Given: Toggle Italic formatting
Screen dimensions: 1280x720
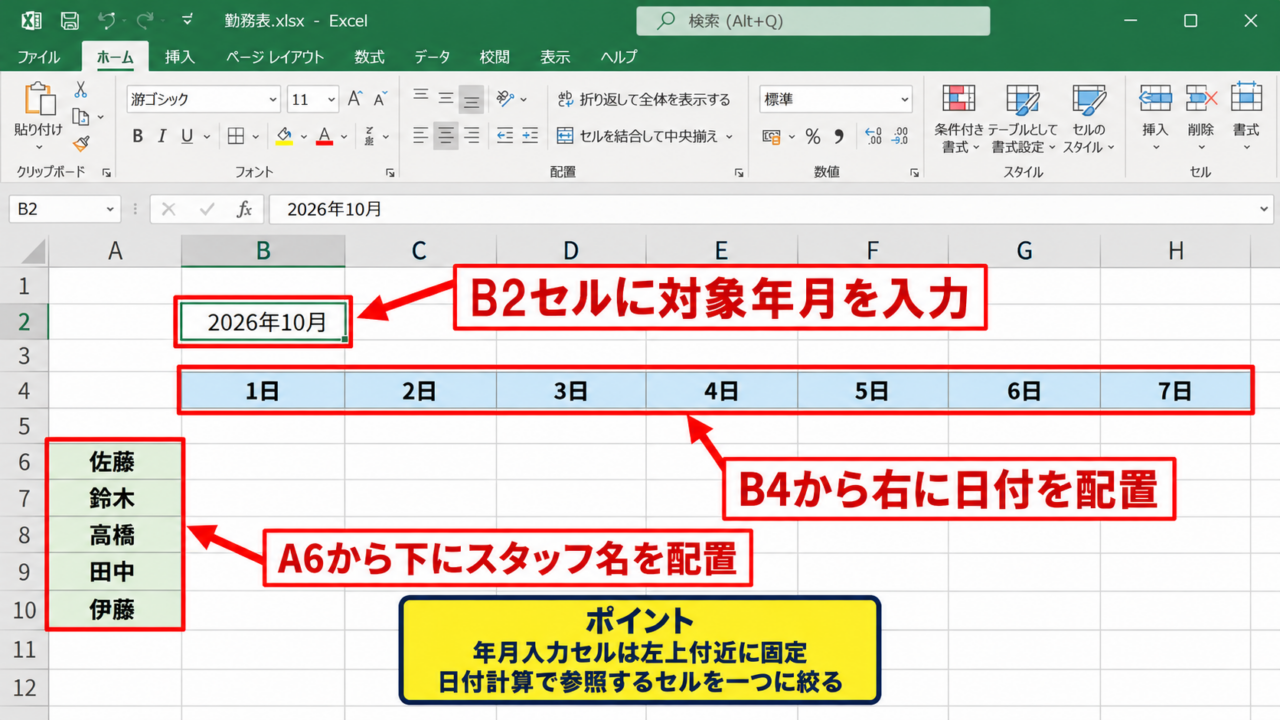Looking at the screenshot, I should [162, 136].
